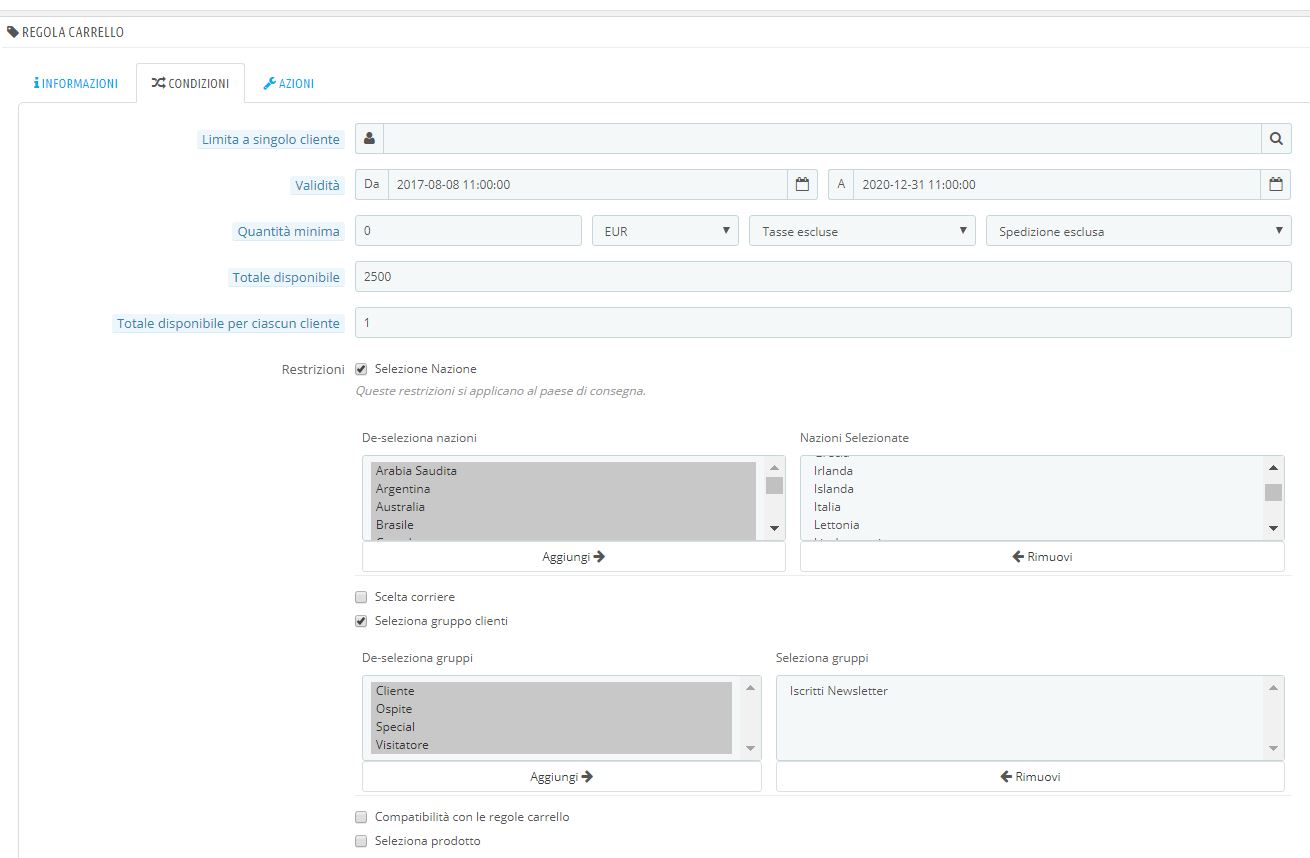Click Rimuovi under Nazioni Selezionate list
Viewport: 1310px width, 858px height.
[1042, 557]
